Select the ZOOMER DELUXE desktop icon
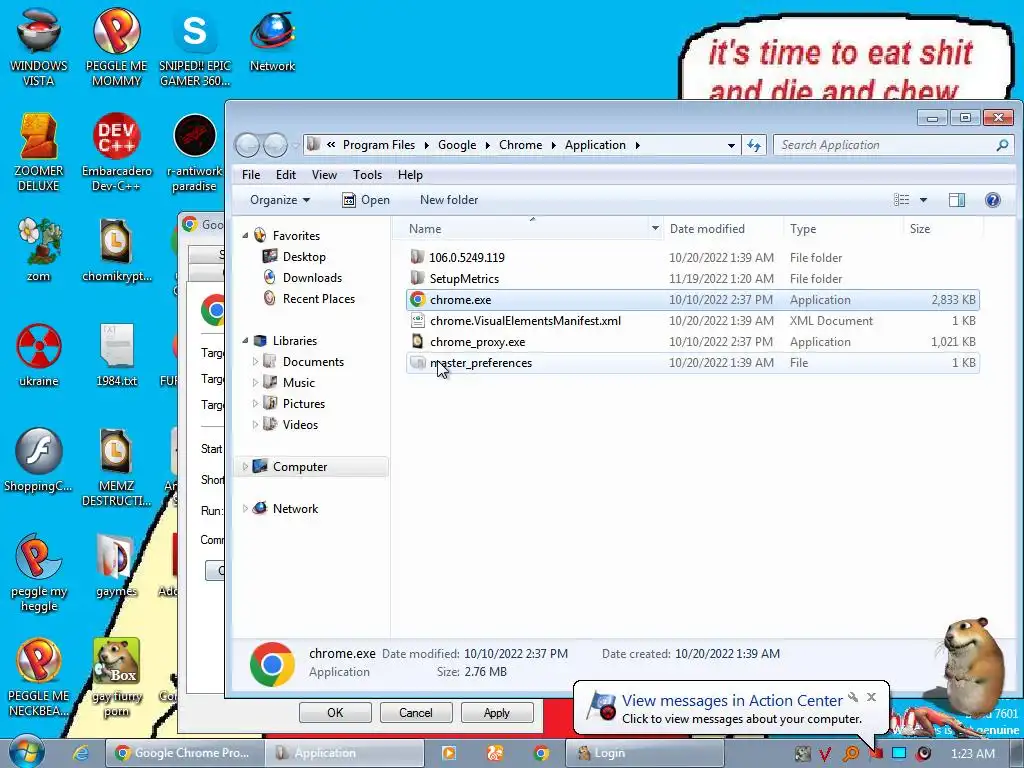This screenshot has width=1024, height=768. pos(39,152)
